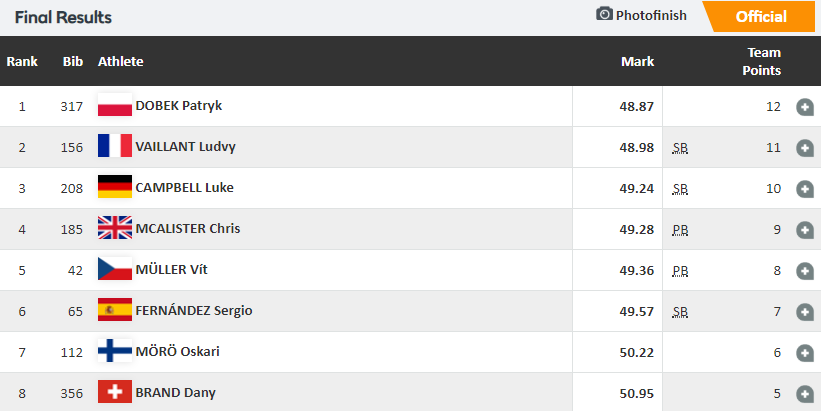Screen dimensions: 821x411
Task: Expand plus icon for MÜLLER Vít
Action: (x=805, y=271)
